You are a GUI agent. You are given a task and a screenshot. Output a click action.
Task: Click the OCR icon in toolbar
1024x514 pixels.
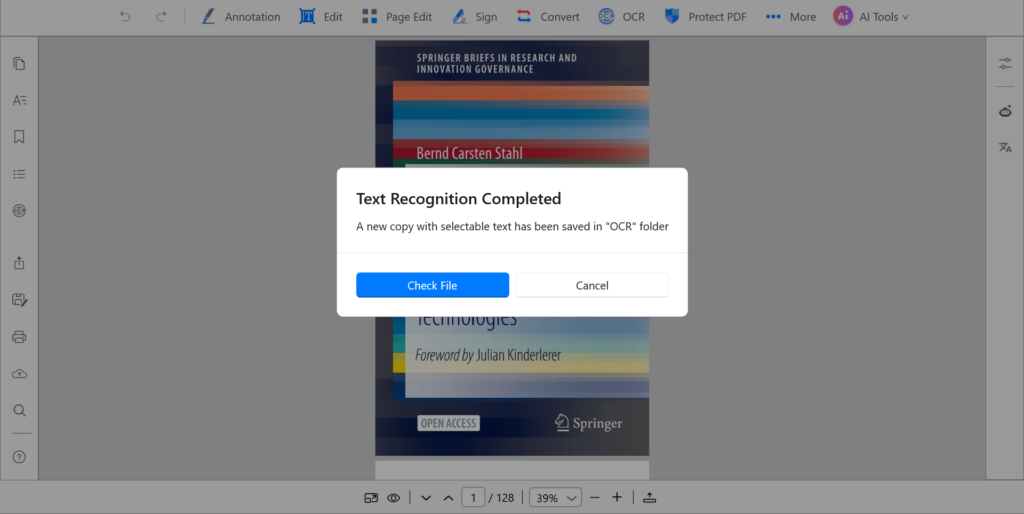pos(621,17)
